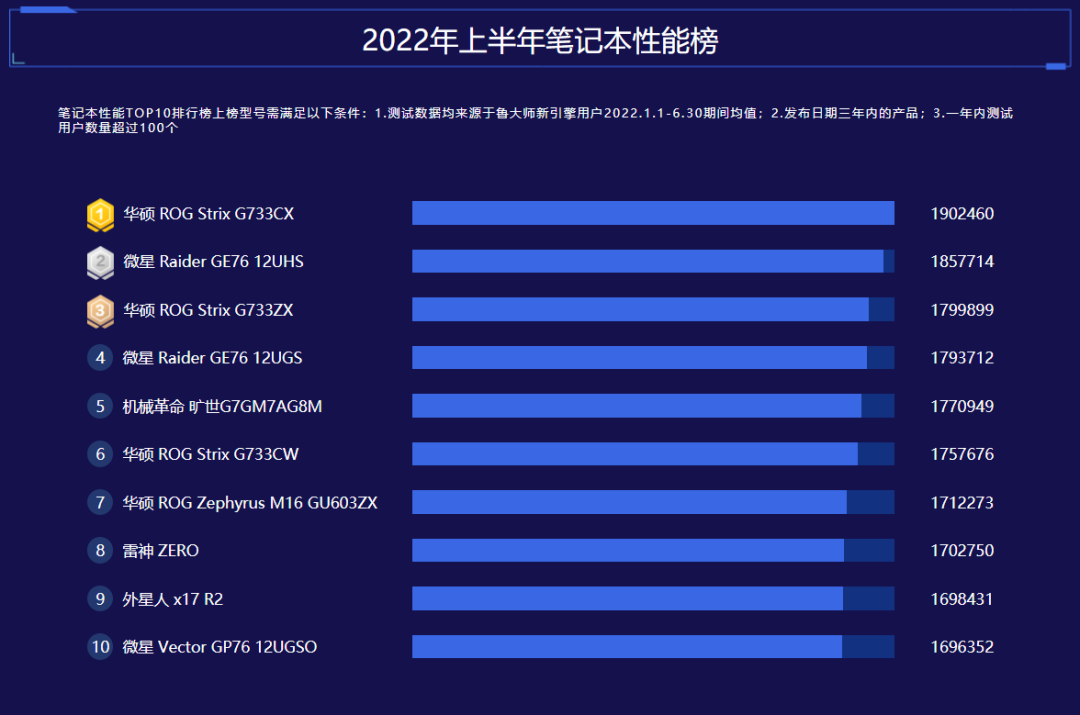Click the score value 1696352
The width and height of the screenshot is (1080, 715).
(x=962, y=647)
